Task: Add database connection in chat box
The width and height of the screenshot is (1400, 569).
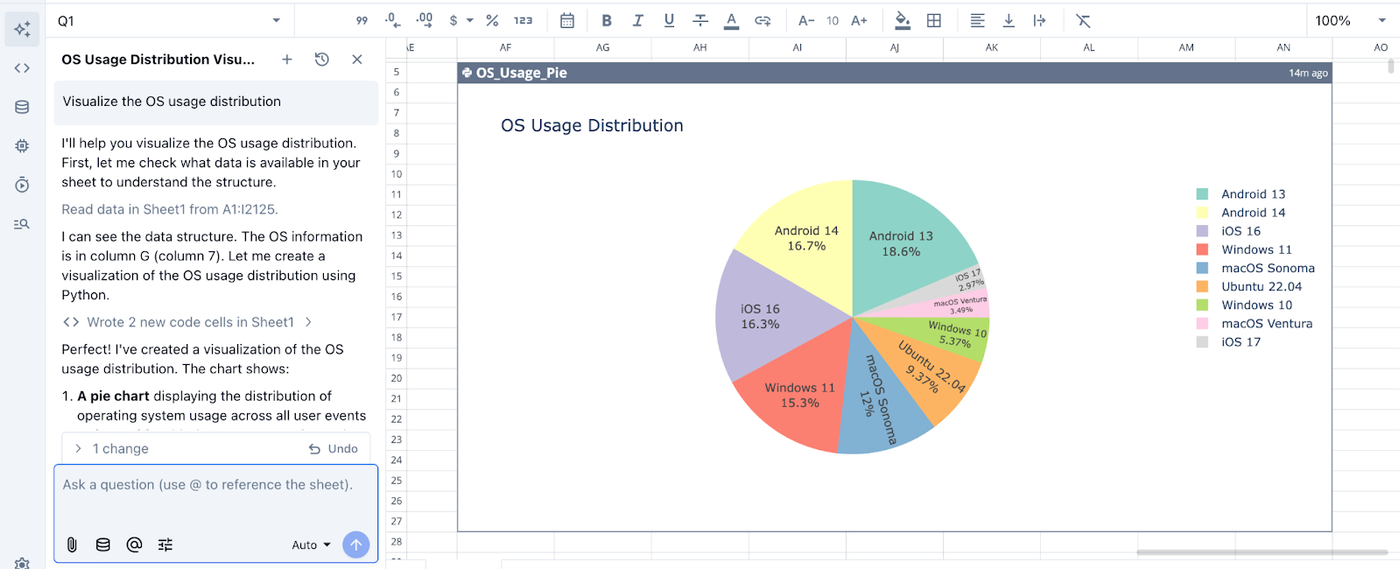Action: pyautogui.click(x=103, y=545)
